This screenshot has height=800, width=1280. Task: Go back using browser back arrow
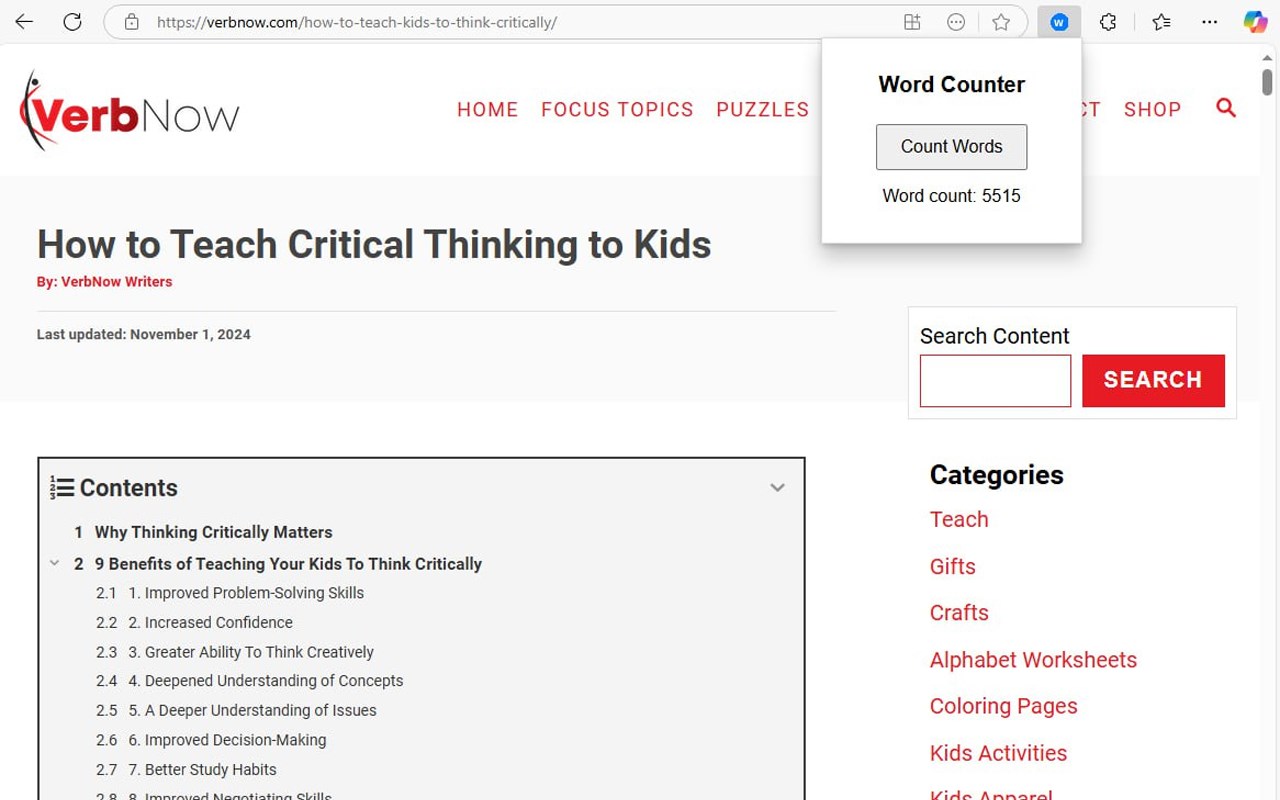point(24,22)
